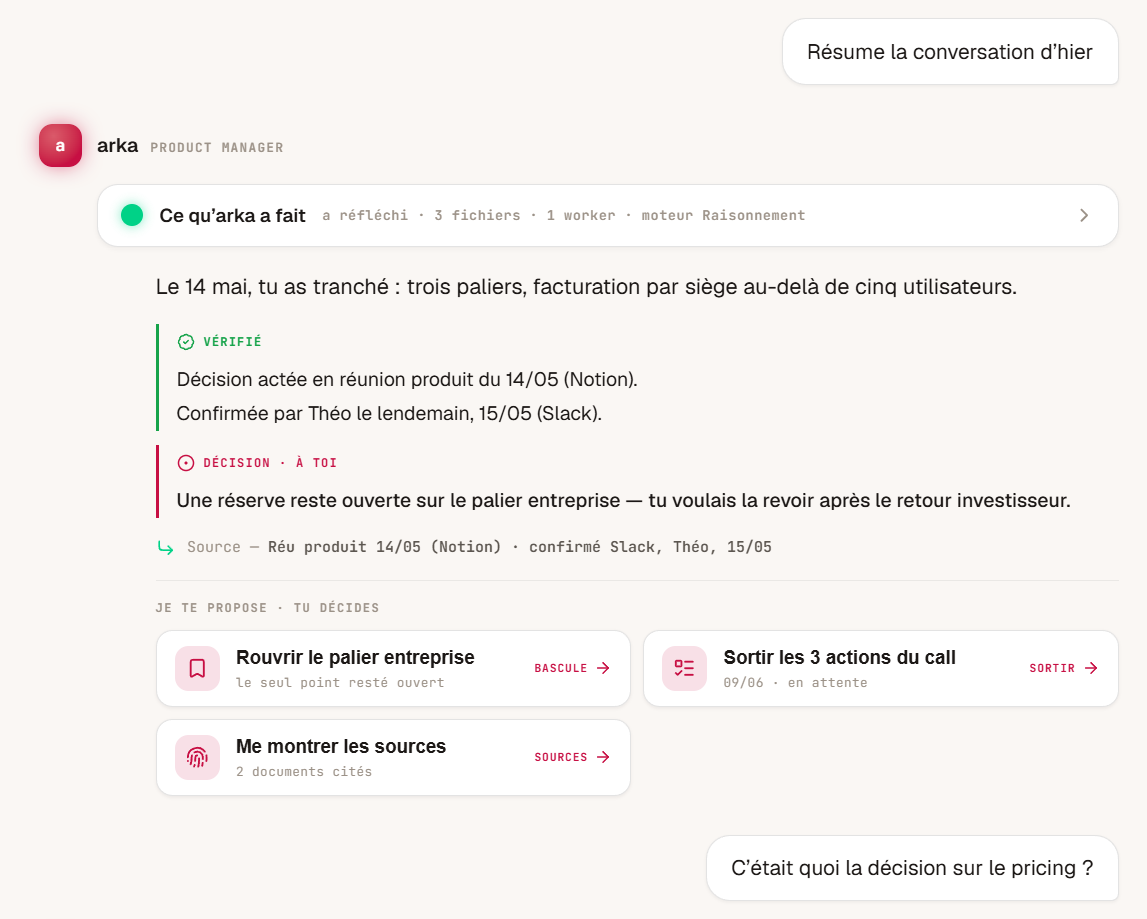Open the Sortir les 3 actions du call title

click(x=839, y=657)
